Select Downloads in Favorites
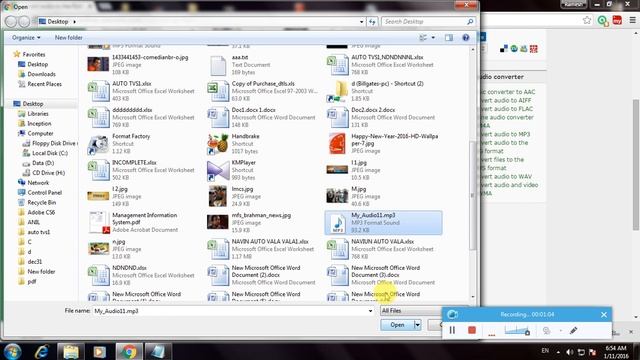This screenshot has width=640, height=360. [41, 74]
